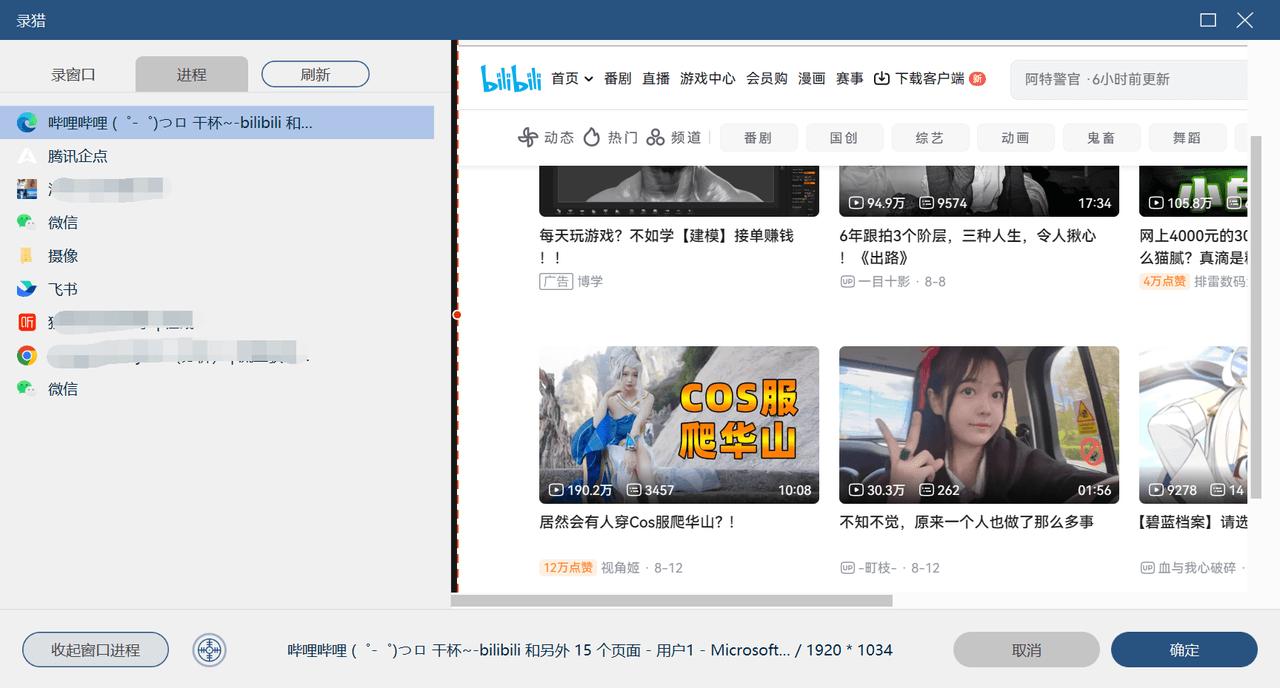
Task: Open the 17:34 duration video thumbnail
Action: 979,193
